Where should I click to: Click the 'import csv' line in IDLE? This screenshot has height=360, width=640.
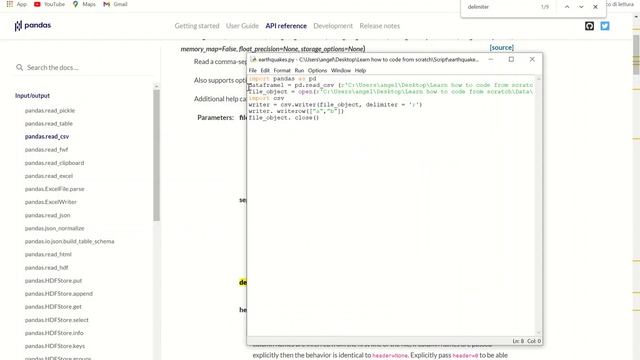coord(266,98)
